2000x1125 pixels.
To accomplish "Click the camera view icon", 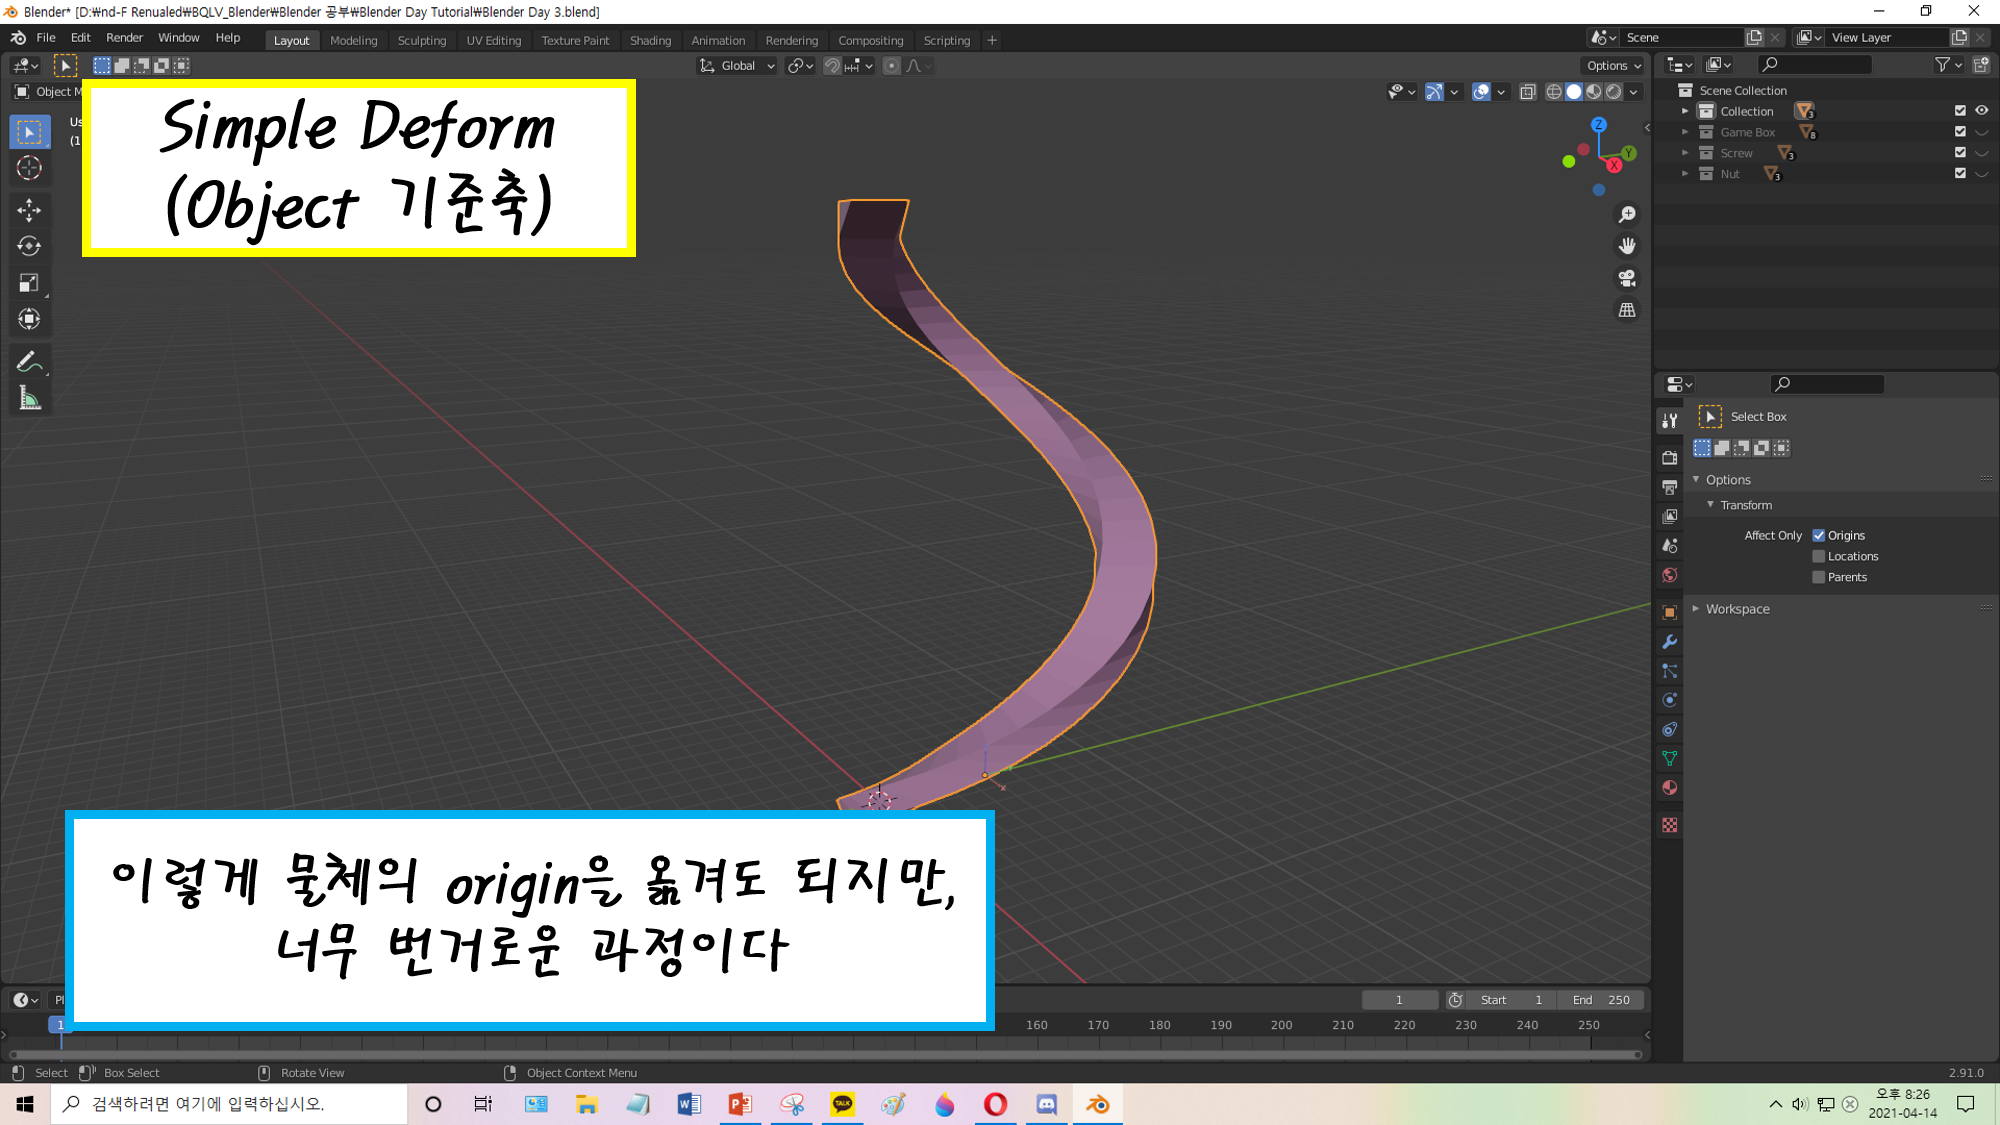I will click(1627, 278).
